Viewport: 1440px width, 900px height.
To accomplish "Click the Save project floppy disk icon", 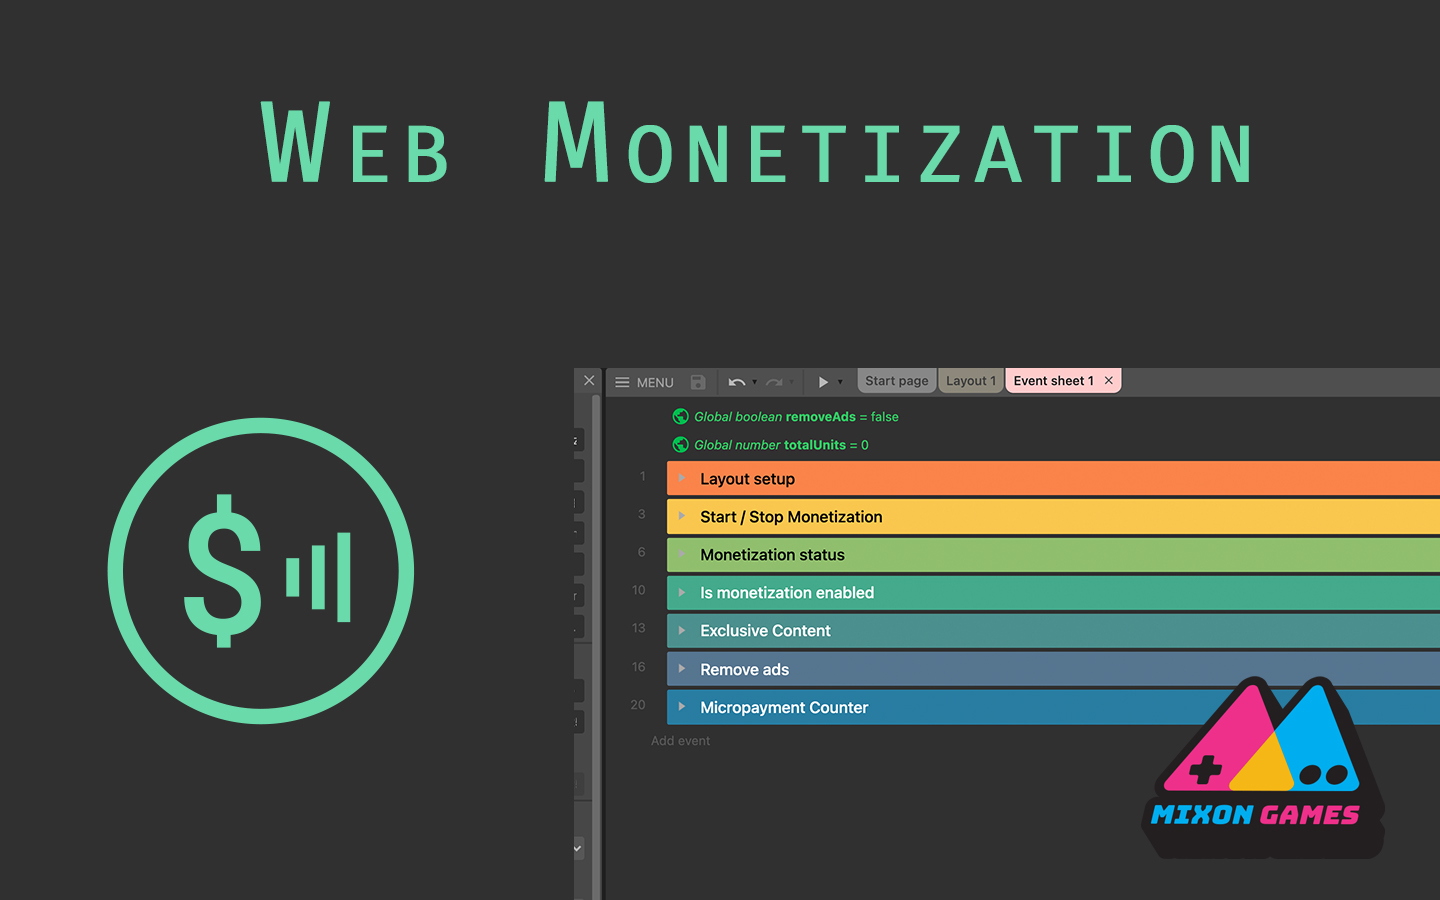I will click(x=698, y=382).
